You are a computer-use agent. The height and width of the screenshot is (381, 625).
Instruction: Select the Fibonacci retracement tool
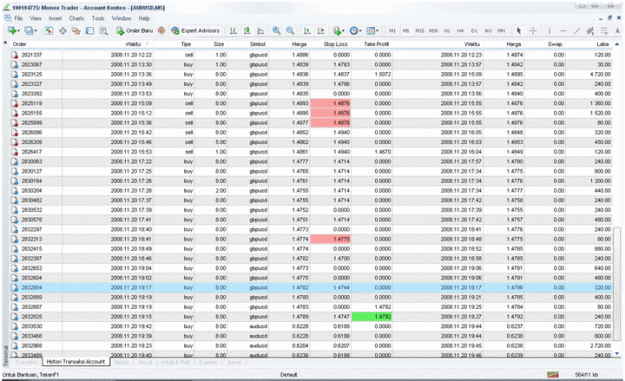pos(604,31)
